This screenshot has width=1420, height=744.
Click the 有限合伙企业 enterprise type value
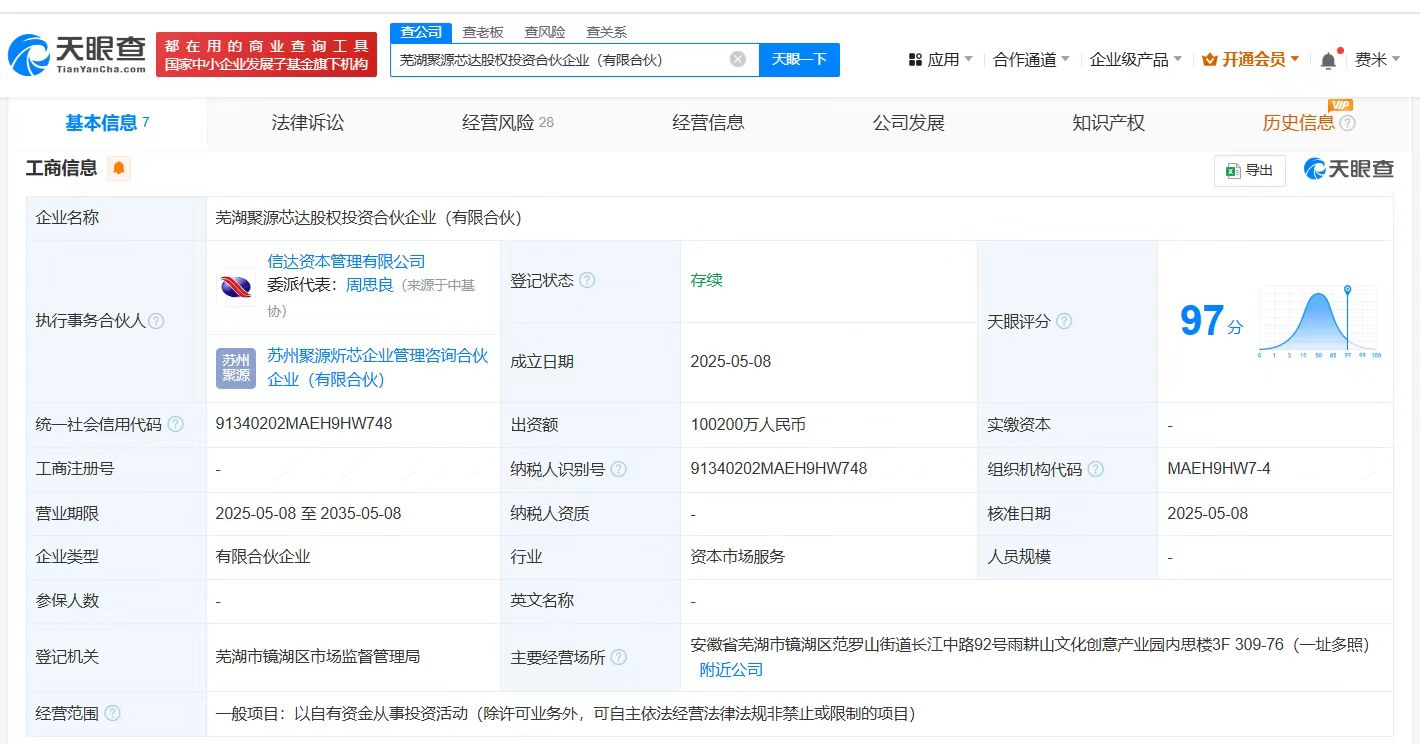tap(263, 557)
